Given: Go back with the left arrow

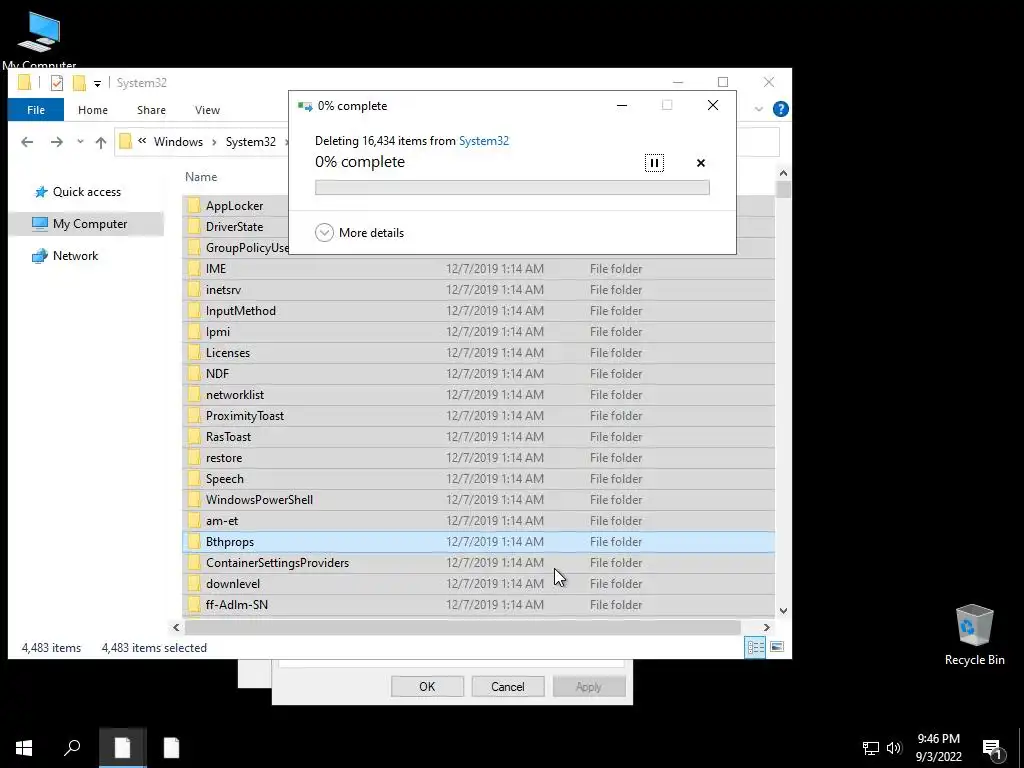Looking at the screenshot, I should (27, 142).
